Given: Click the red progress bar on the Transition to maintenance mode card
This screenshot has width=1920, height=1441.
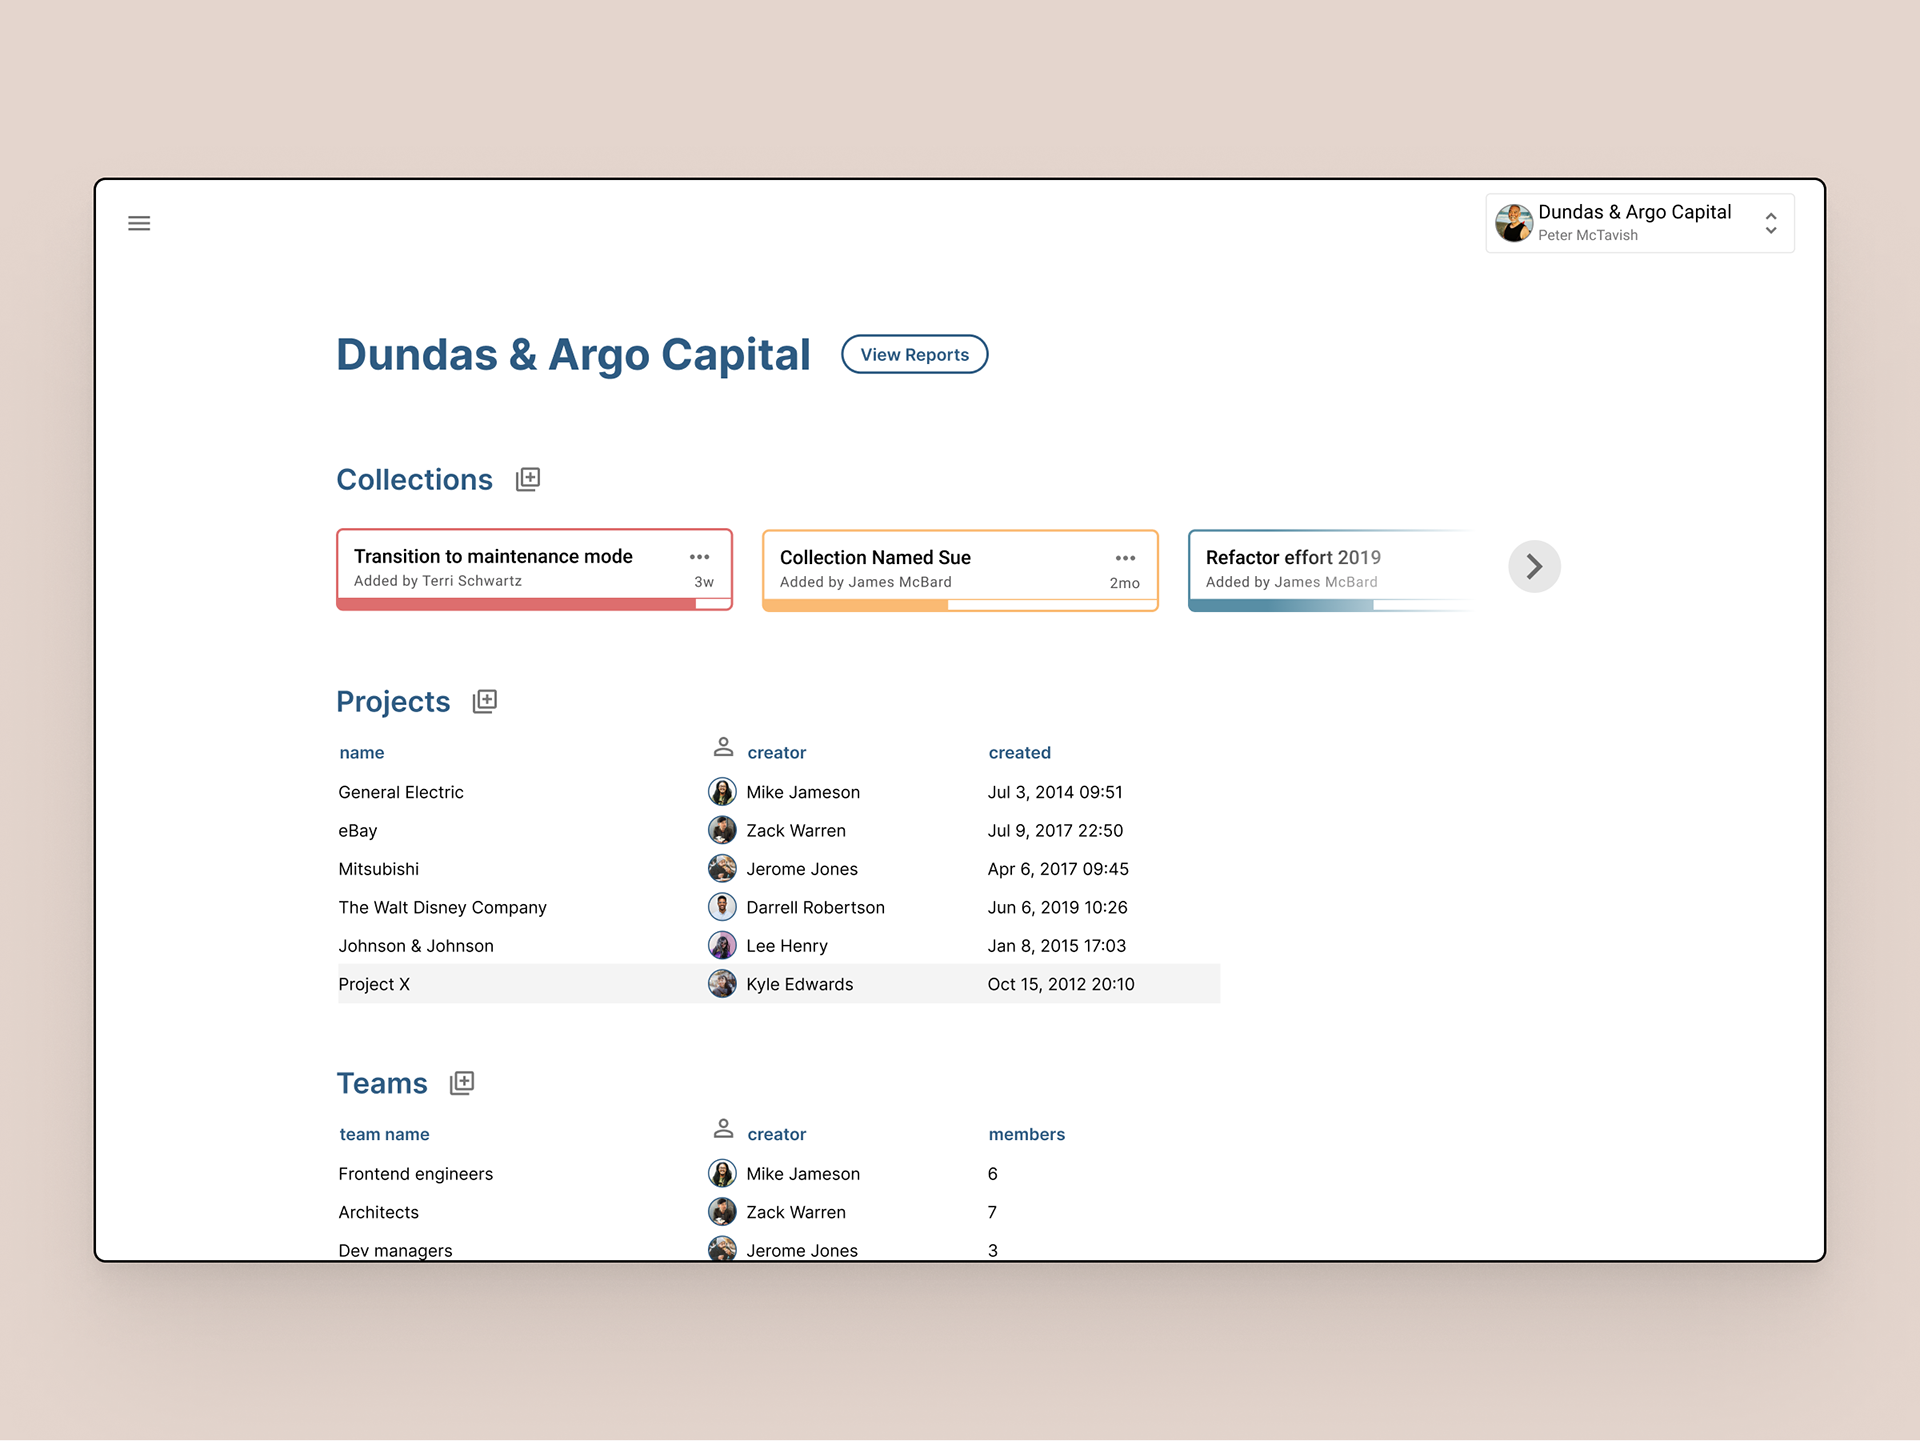Looking at the screenshot, I should (535, 604).
